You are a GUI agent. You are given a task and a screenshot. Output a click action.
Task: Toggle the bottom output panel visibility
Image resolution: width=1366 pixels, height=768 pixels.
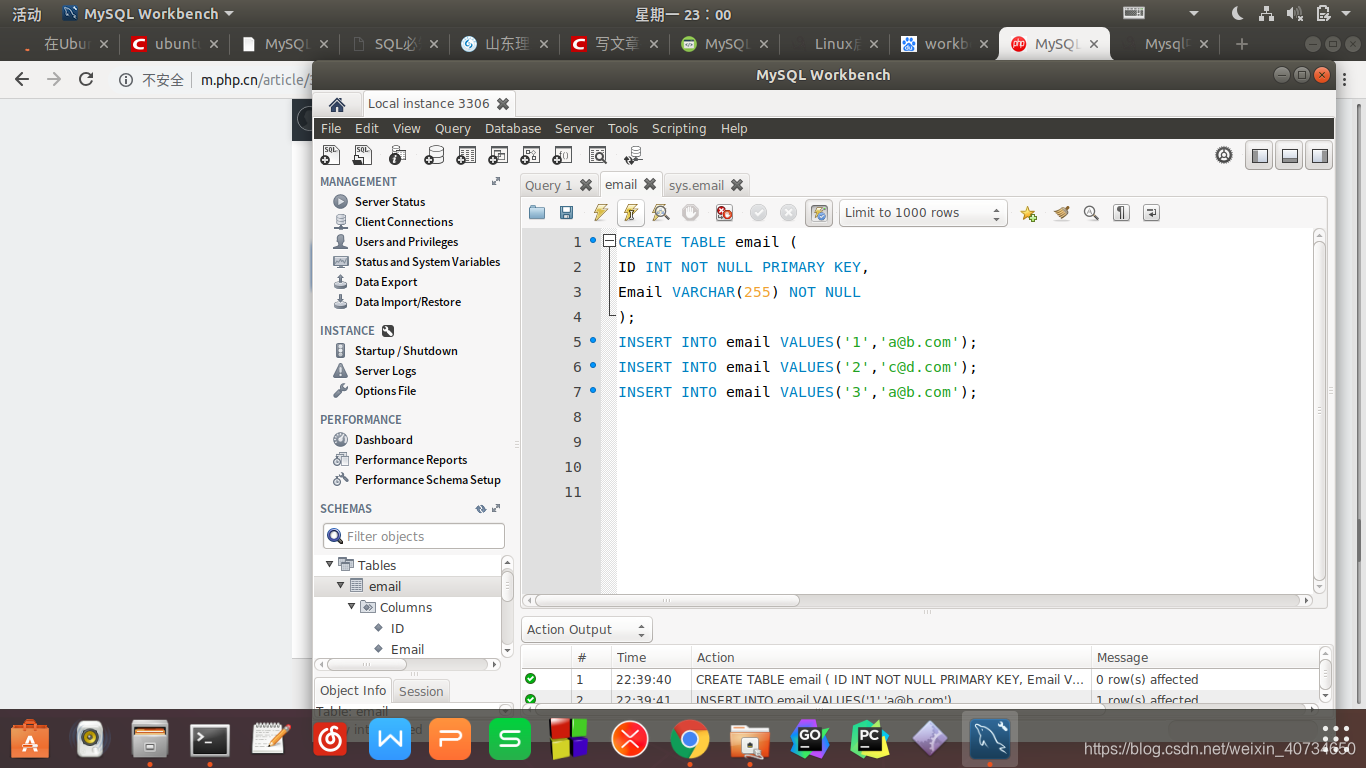pyautogui.click(x=1290, y=155)
